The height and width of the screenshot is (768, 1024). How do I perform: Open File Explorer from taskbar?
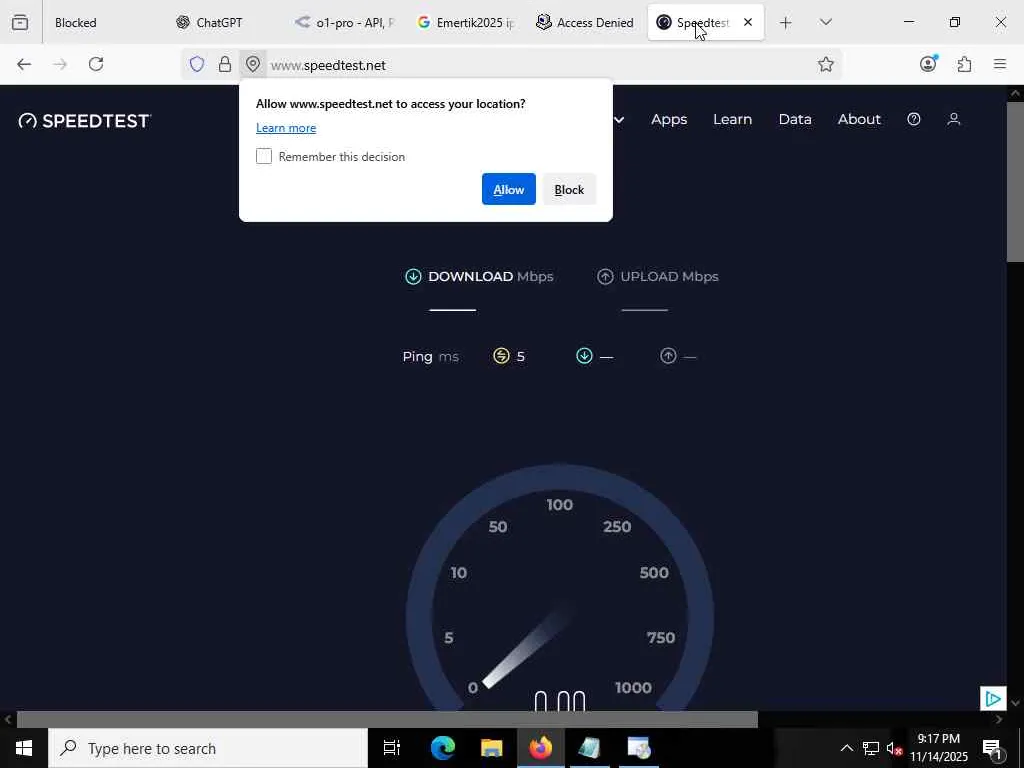[491, 748]
